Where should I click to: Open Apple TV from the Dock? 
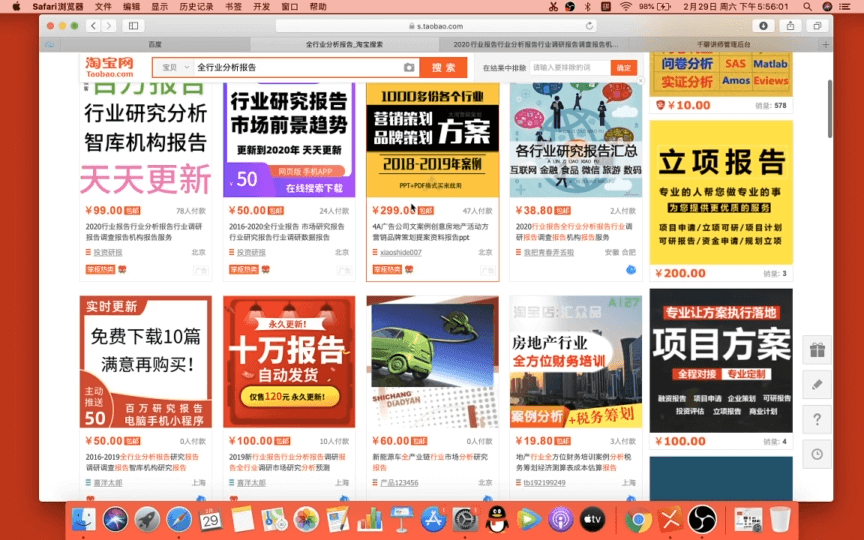tap(592, 520)
